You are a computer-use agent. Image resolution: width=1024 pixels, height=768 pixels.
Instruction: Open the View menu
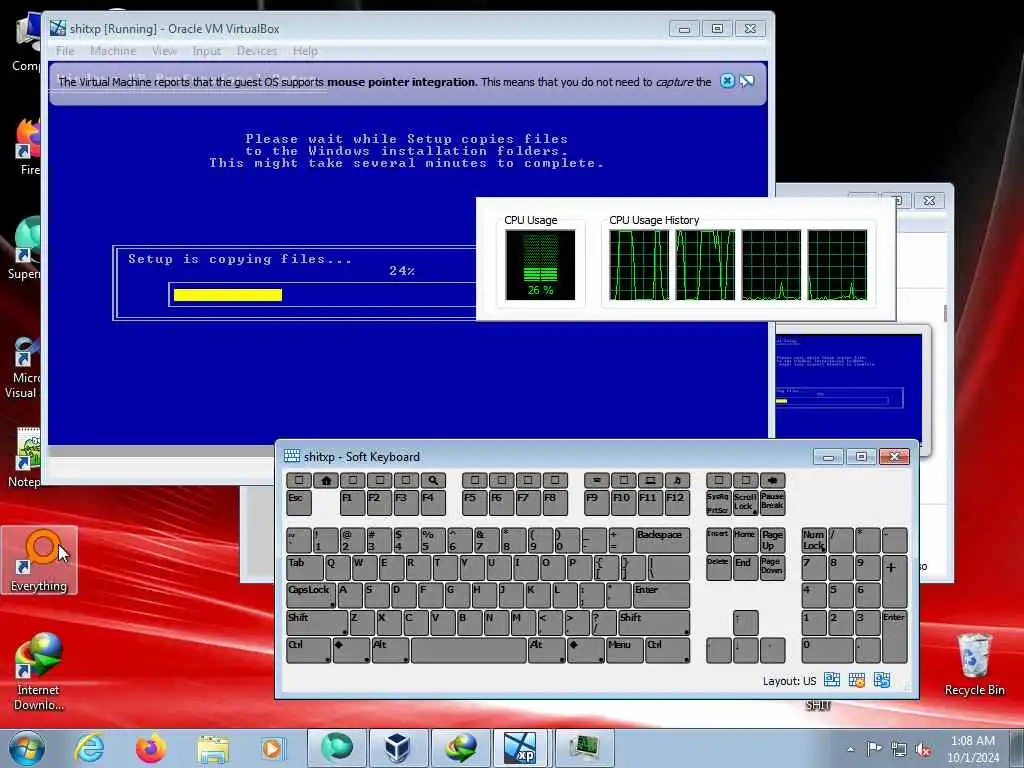click(x=164, y=51)
